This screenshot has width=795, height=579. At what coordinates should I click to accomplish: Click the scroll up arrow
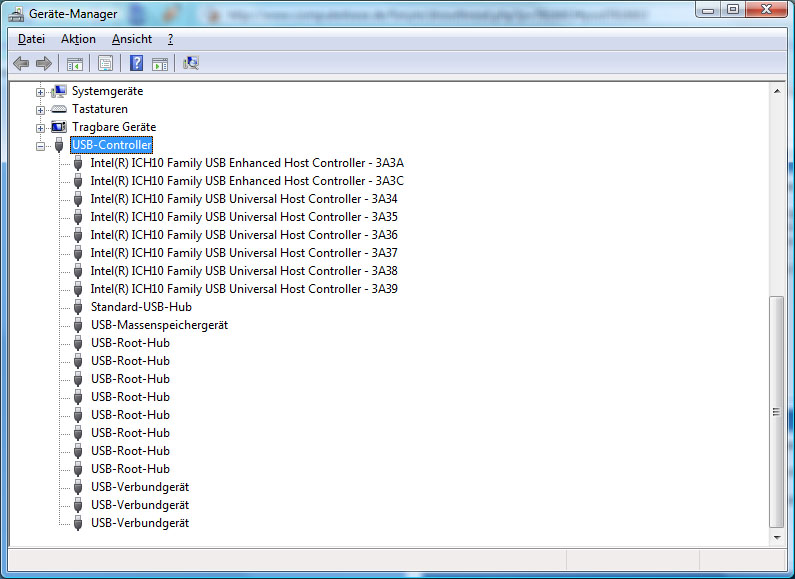pos(777,91)
